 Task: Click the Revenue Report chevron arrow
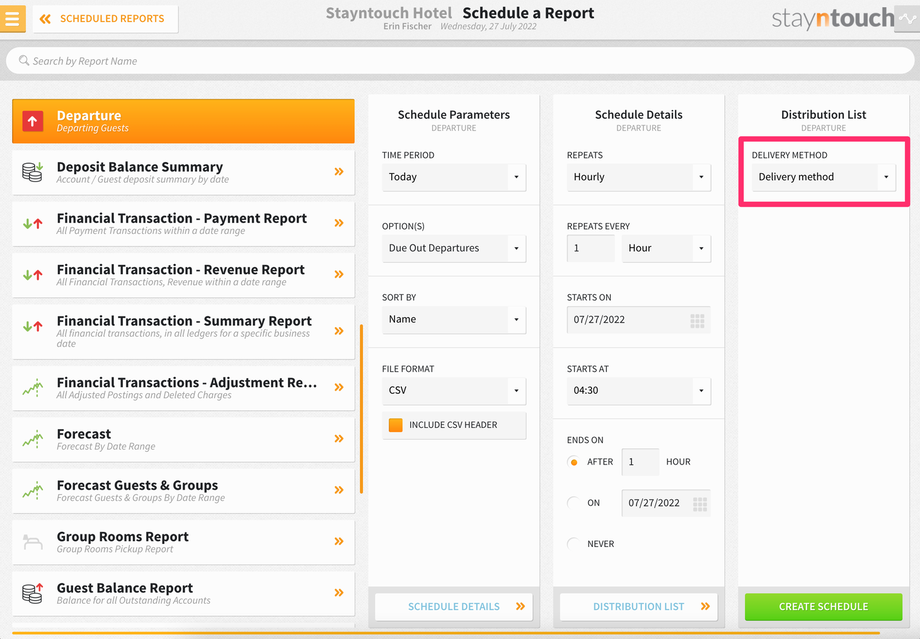(x=339, y=274)
